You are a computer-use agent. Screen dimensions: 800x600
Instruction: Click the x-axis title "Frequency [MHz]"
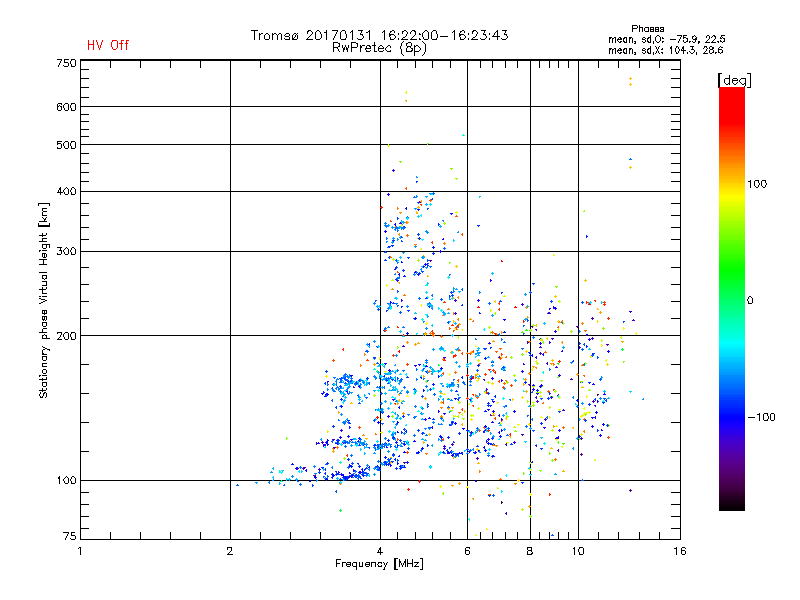pos(379,564)
